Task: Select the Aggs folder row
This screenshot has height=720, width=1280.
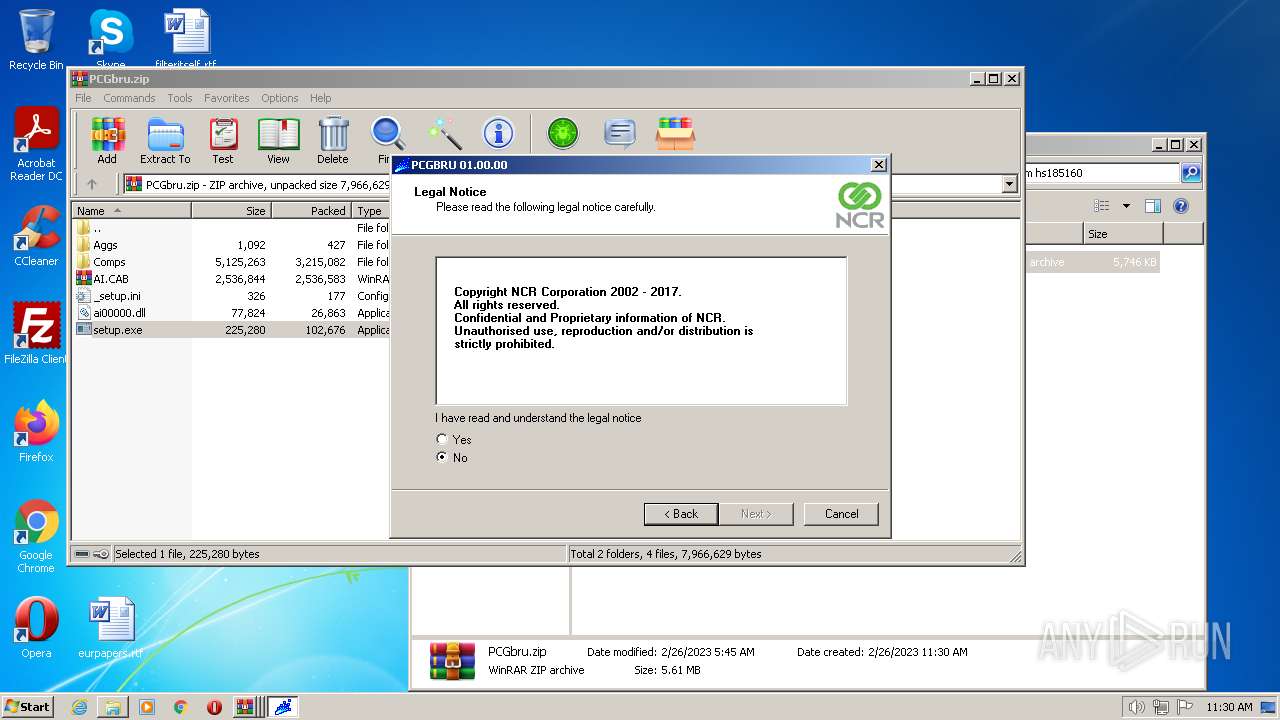Action: [232, 245]
